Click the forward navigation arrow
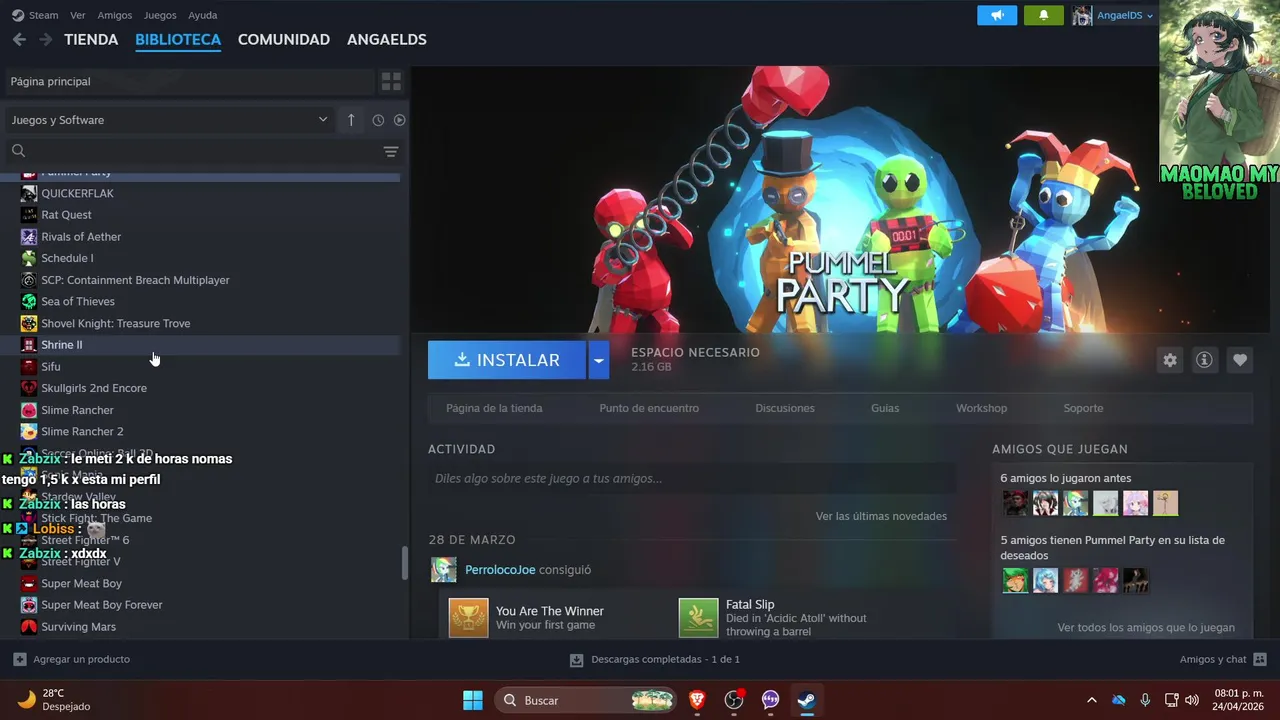The image size is (1280, 720). click(45, 39)
